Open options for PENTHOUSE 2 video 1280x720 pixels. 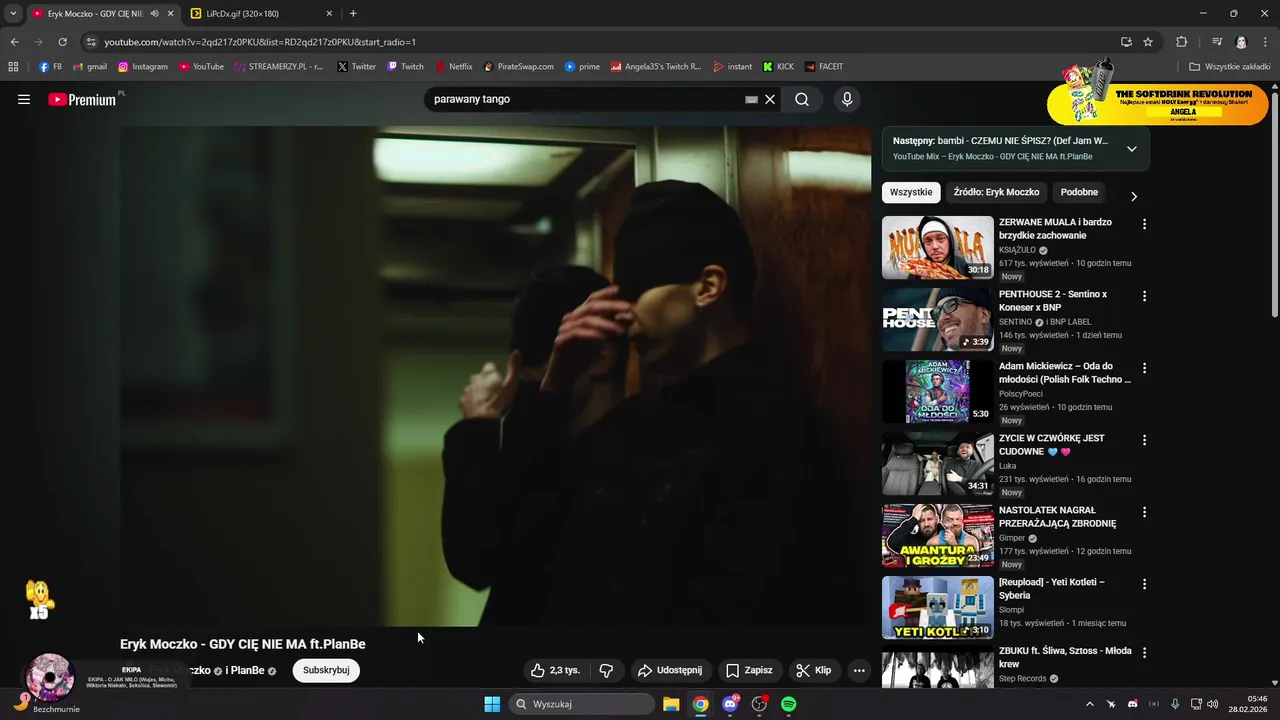(x=1144, y=296)
